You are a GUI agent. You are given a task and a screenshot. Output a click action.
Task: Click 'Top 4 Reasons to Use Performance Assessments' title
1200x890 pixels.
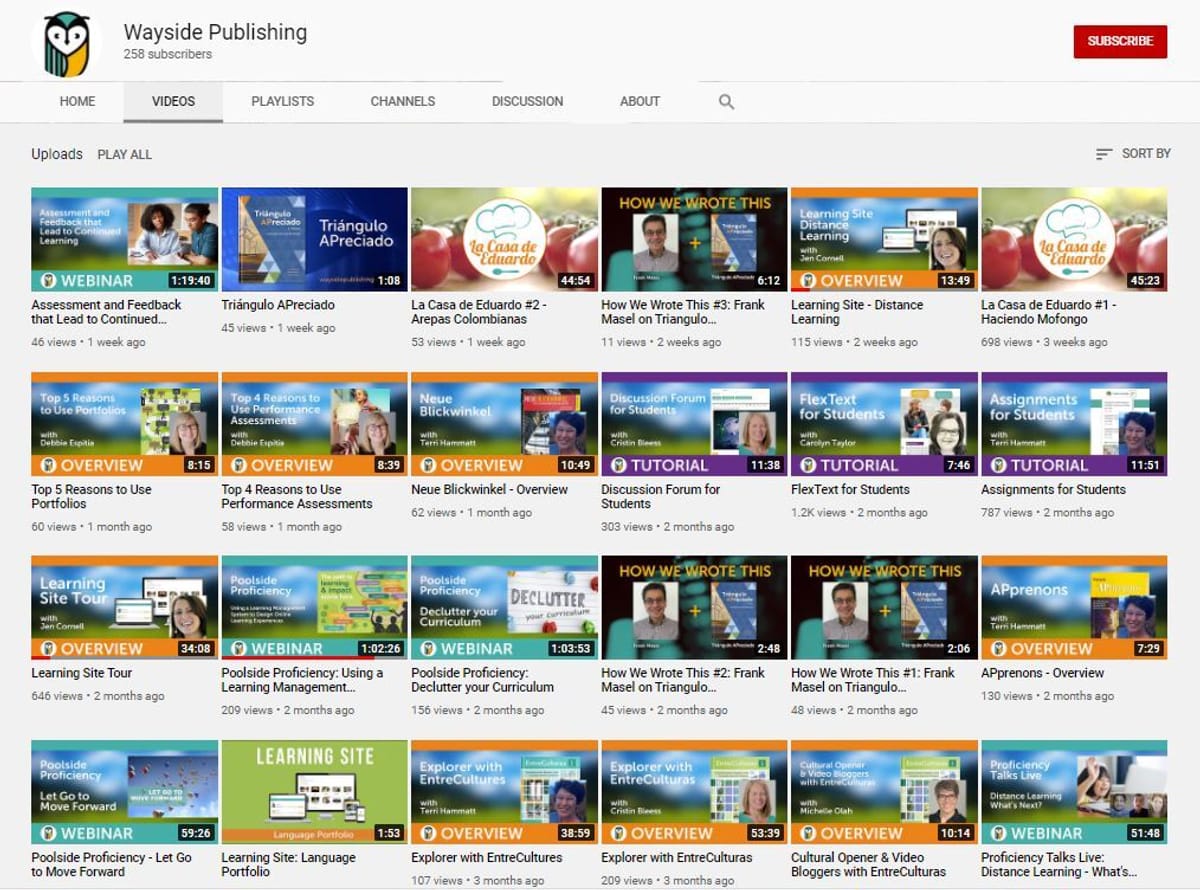297,497
